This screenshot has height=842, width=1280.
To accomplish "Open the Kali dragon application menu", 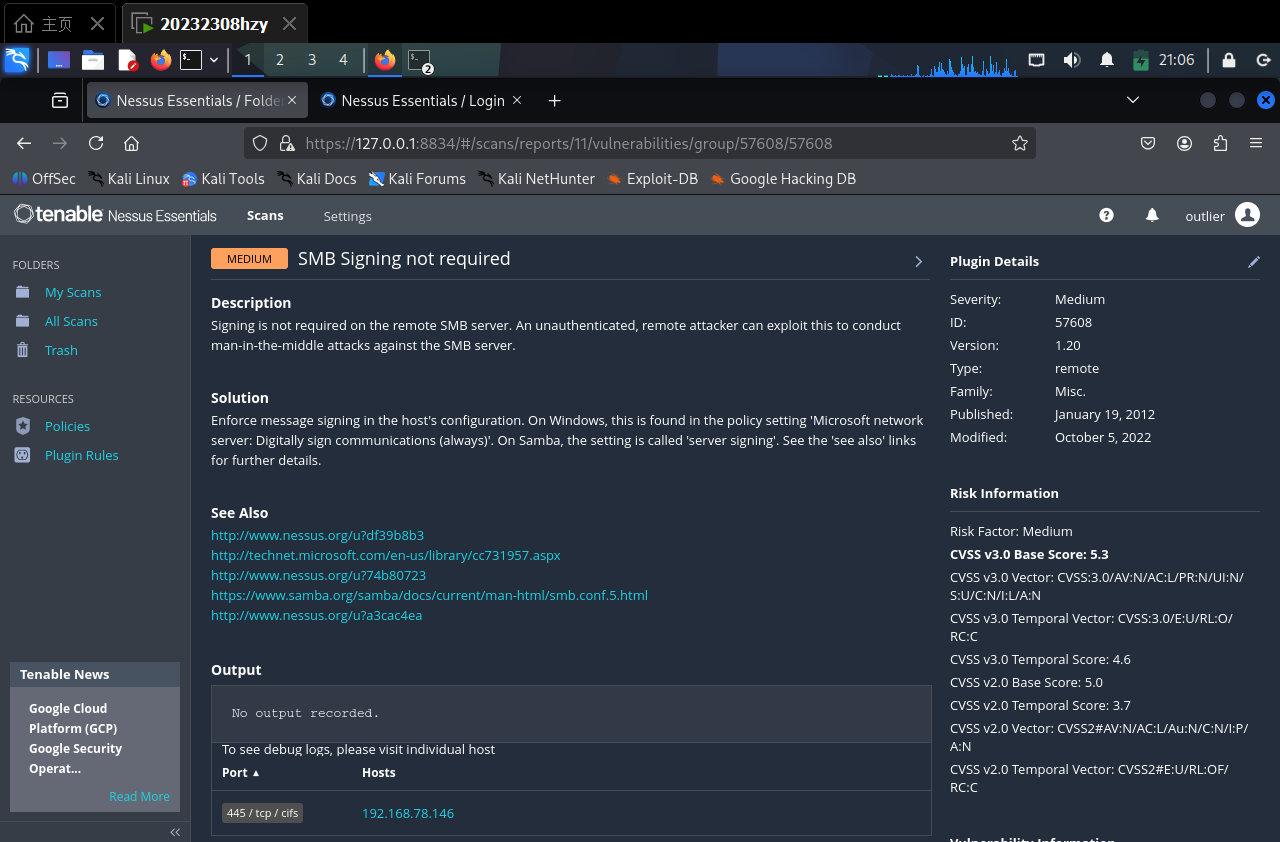I will pyautogui.click(x=16, y=60).
